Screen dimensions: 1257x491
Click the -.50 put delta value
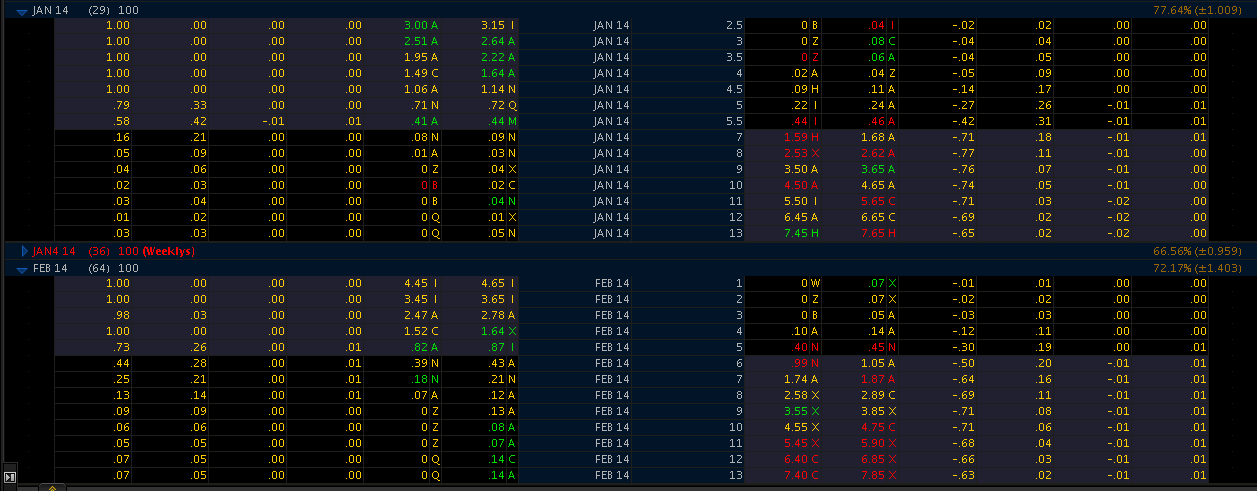pyautogui.click(x=962, y=363)
